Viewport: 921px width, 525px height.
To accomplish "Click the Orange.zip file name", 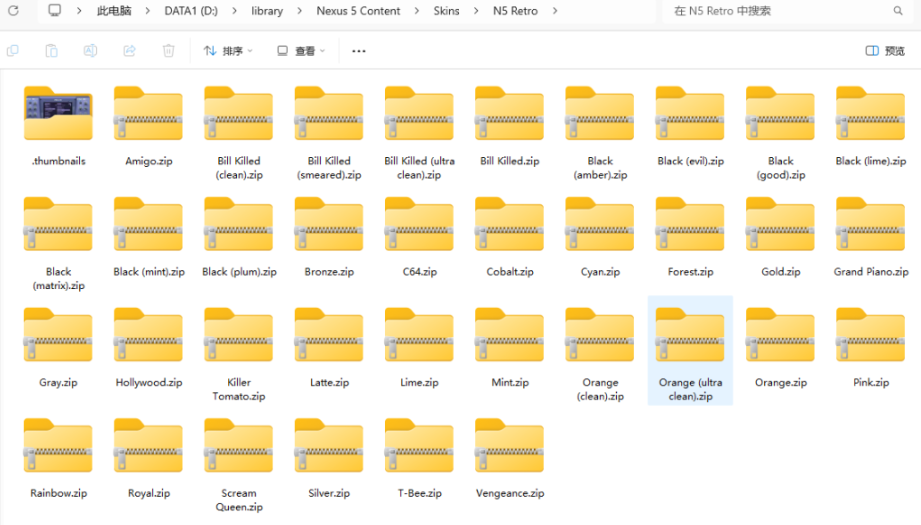I will point(781,382).
